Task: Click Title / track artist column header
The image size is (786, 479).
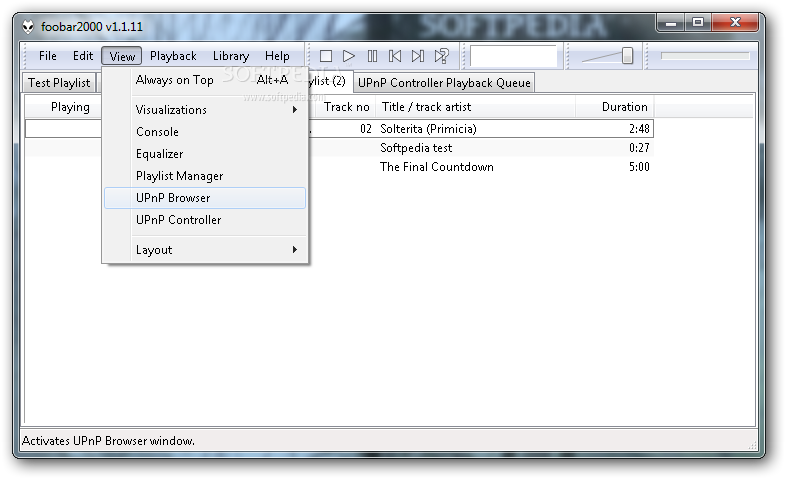Action: (x=475, y=107)
